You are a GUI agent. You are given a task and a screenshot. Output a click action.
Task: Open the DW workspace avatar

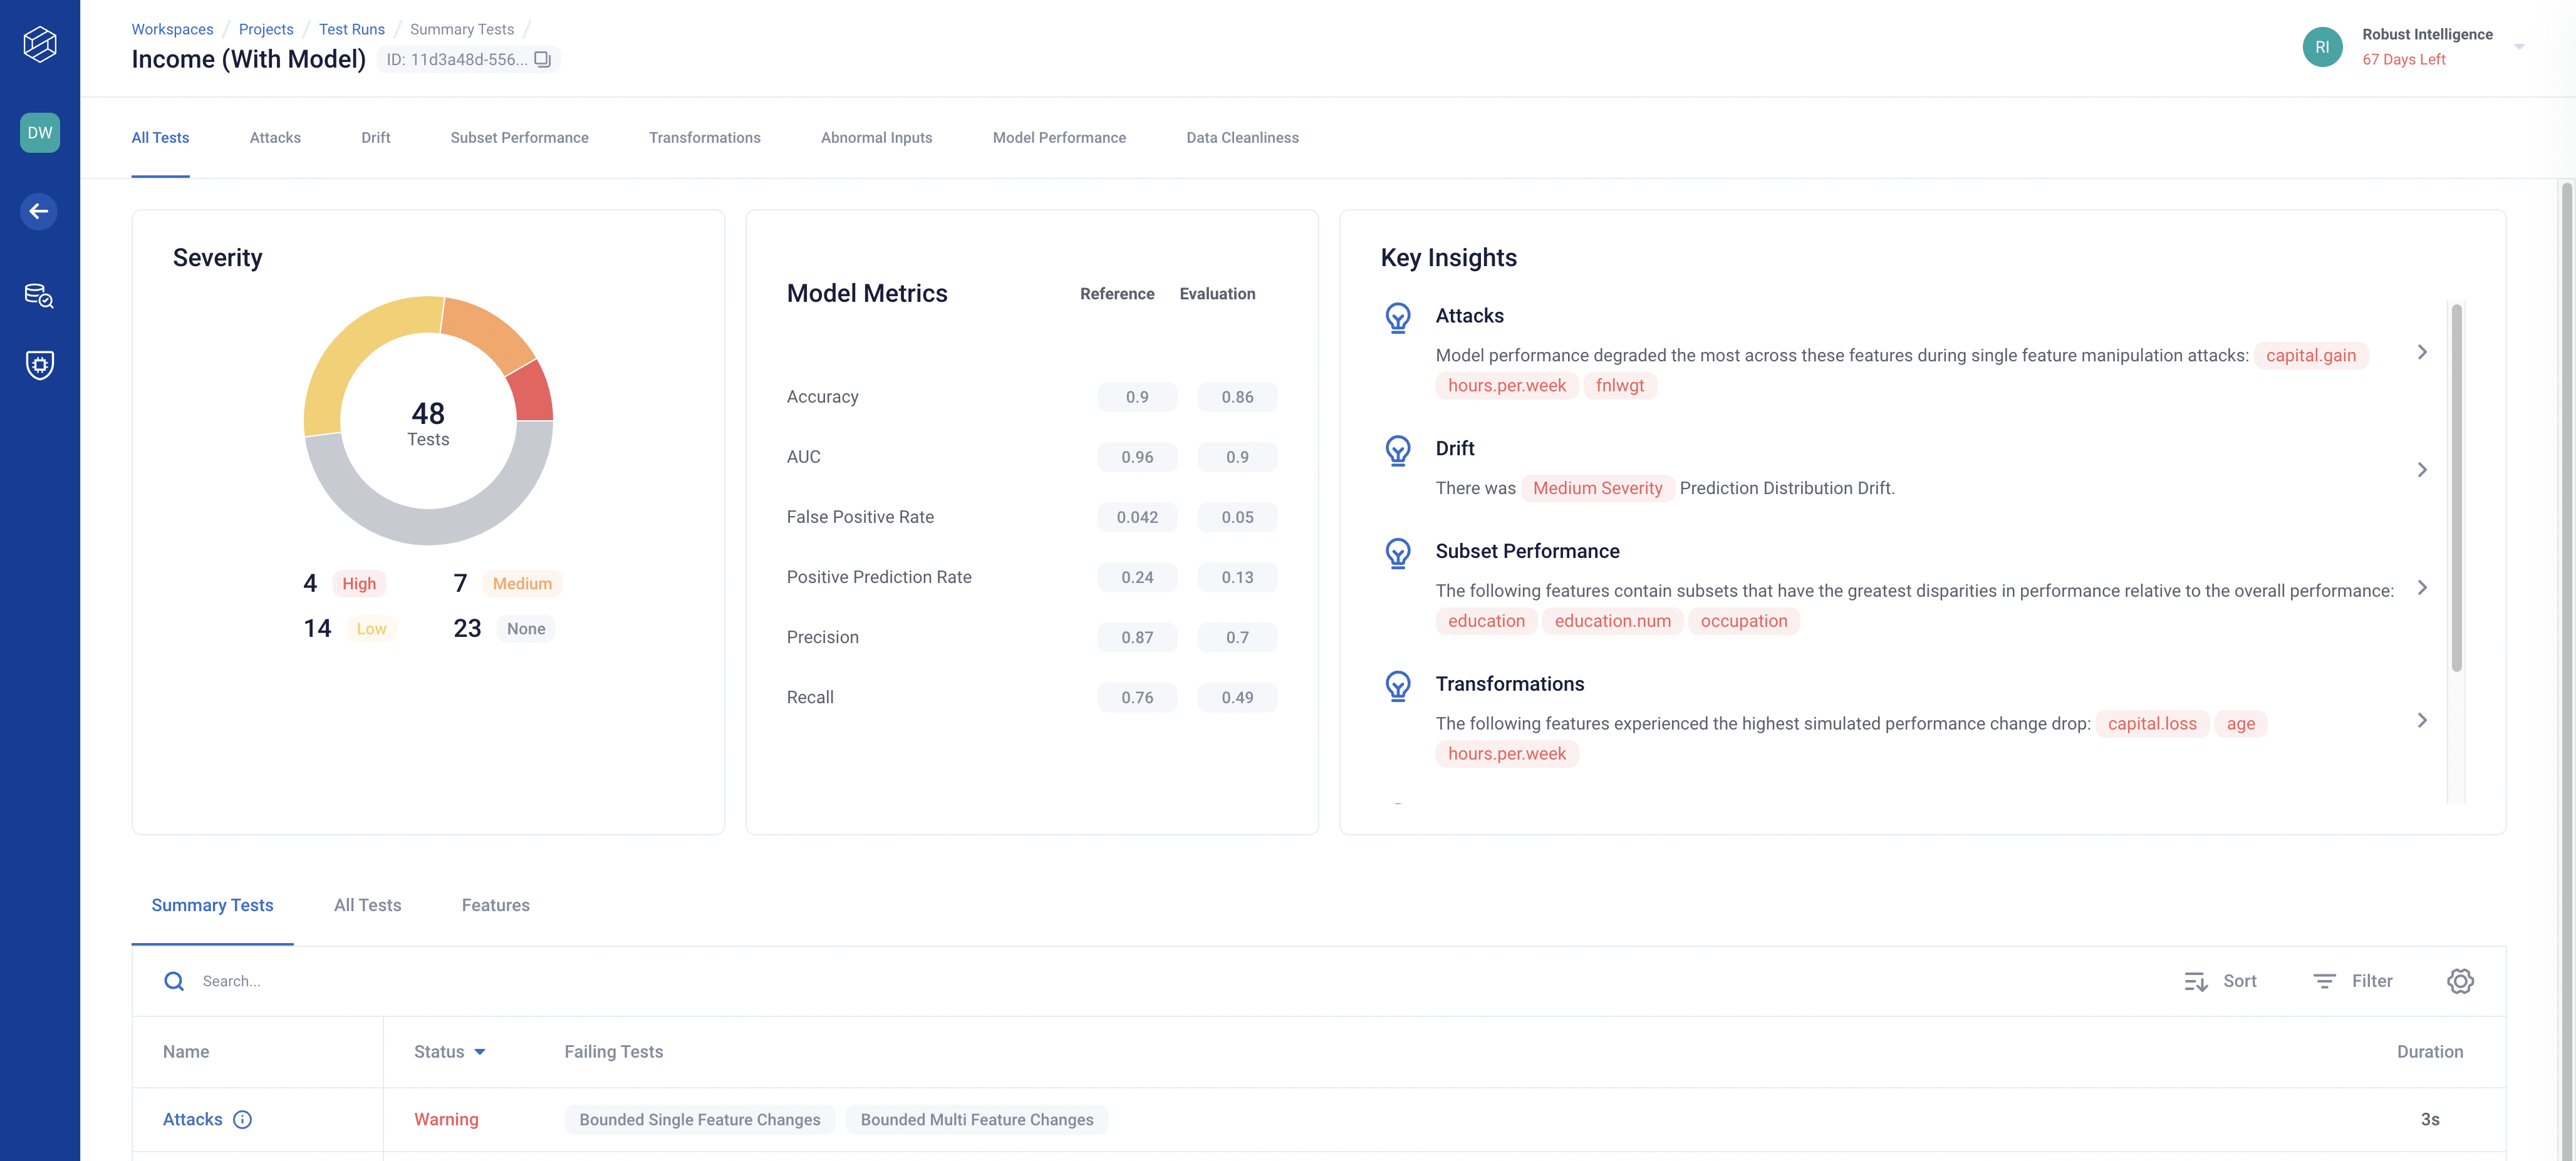click(x=40, y=133)
